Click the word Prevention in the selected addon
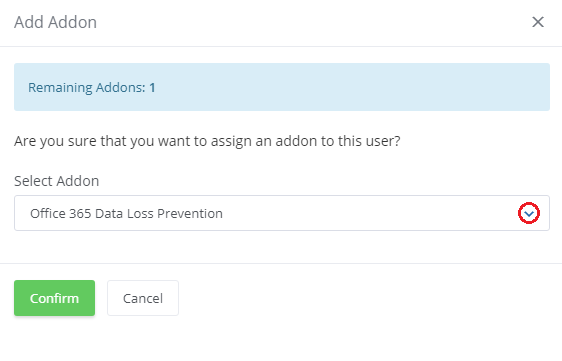 190,214
